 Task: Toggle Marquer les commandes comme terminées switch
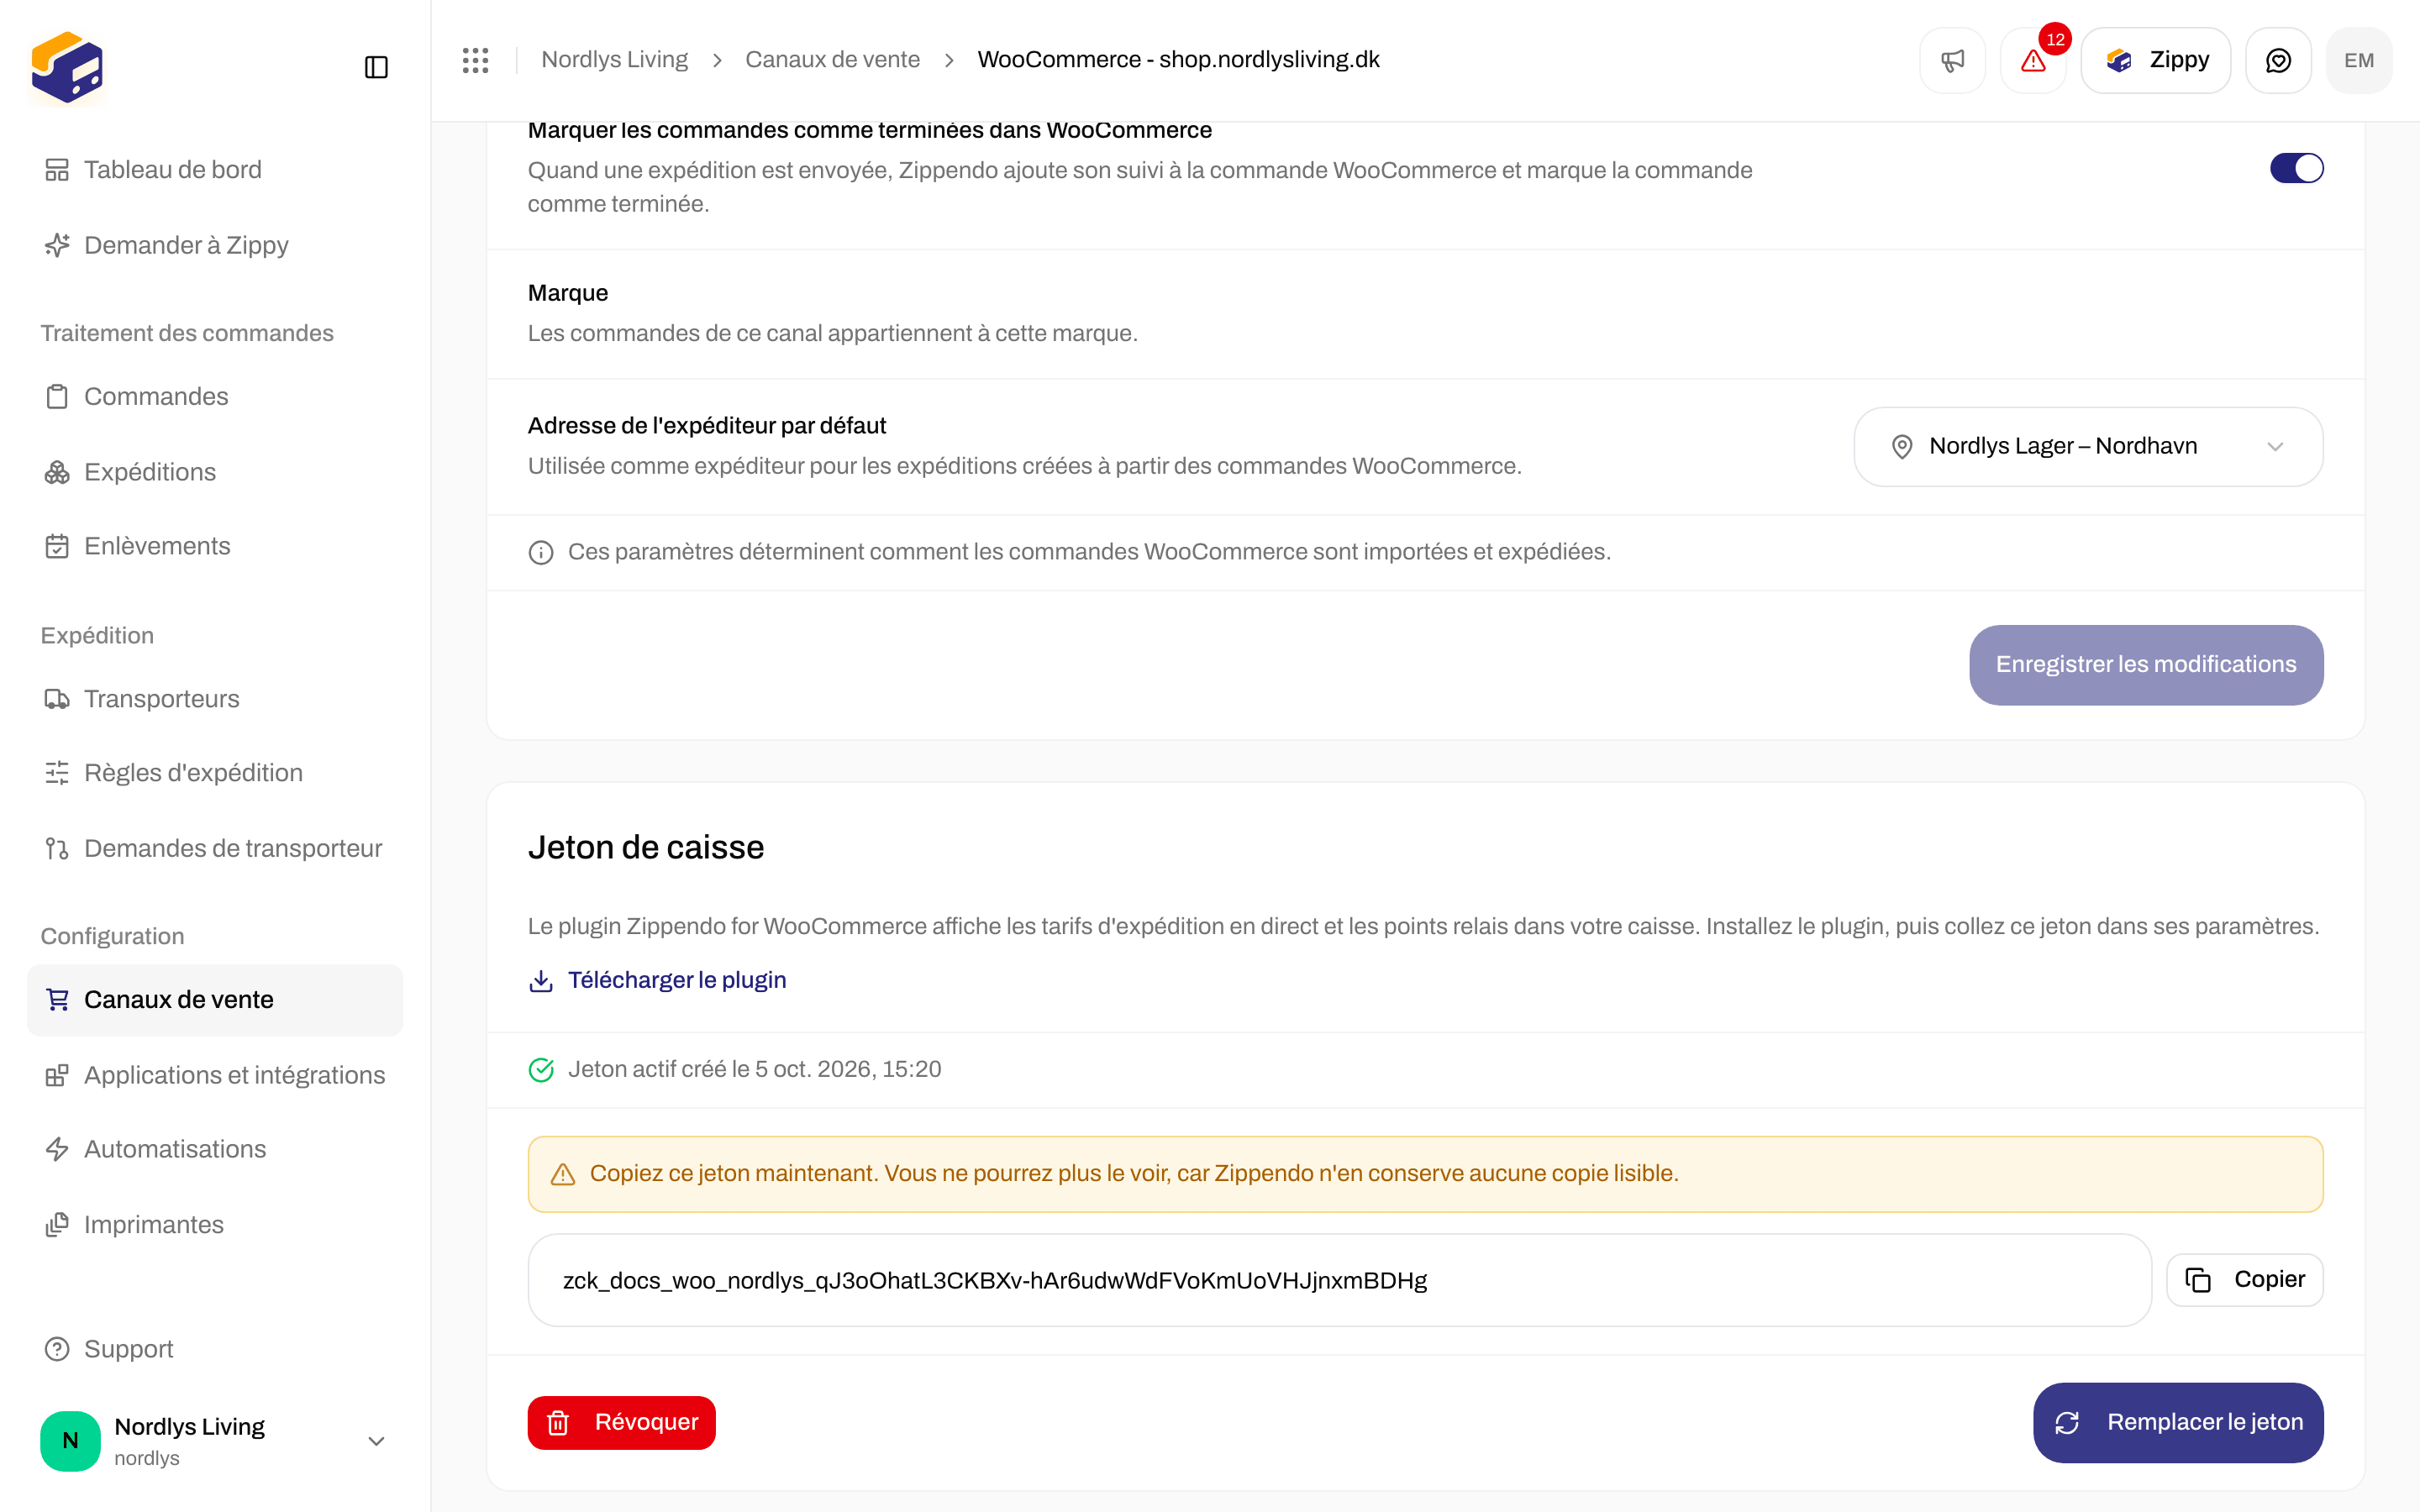[2296, 168]
